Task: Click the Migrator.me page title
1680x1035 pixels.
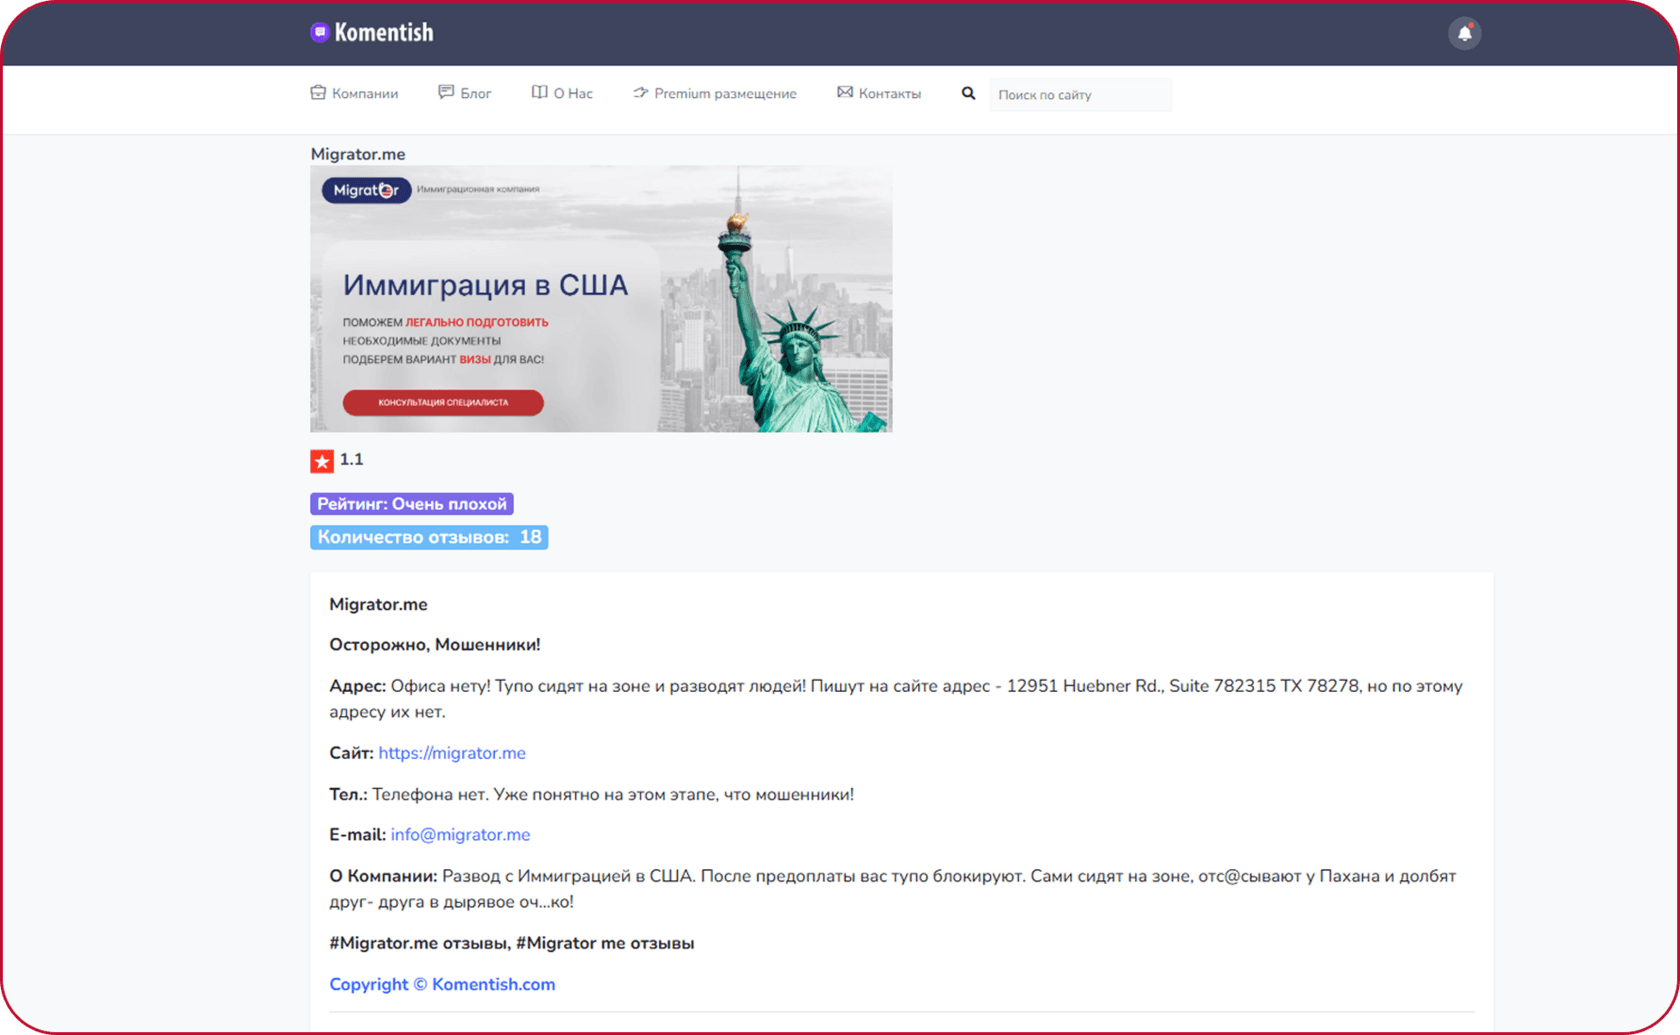Action: [358, 154]
